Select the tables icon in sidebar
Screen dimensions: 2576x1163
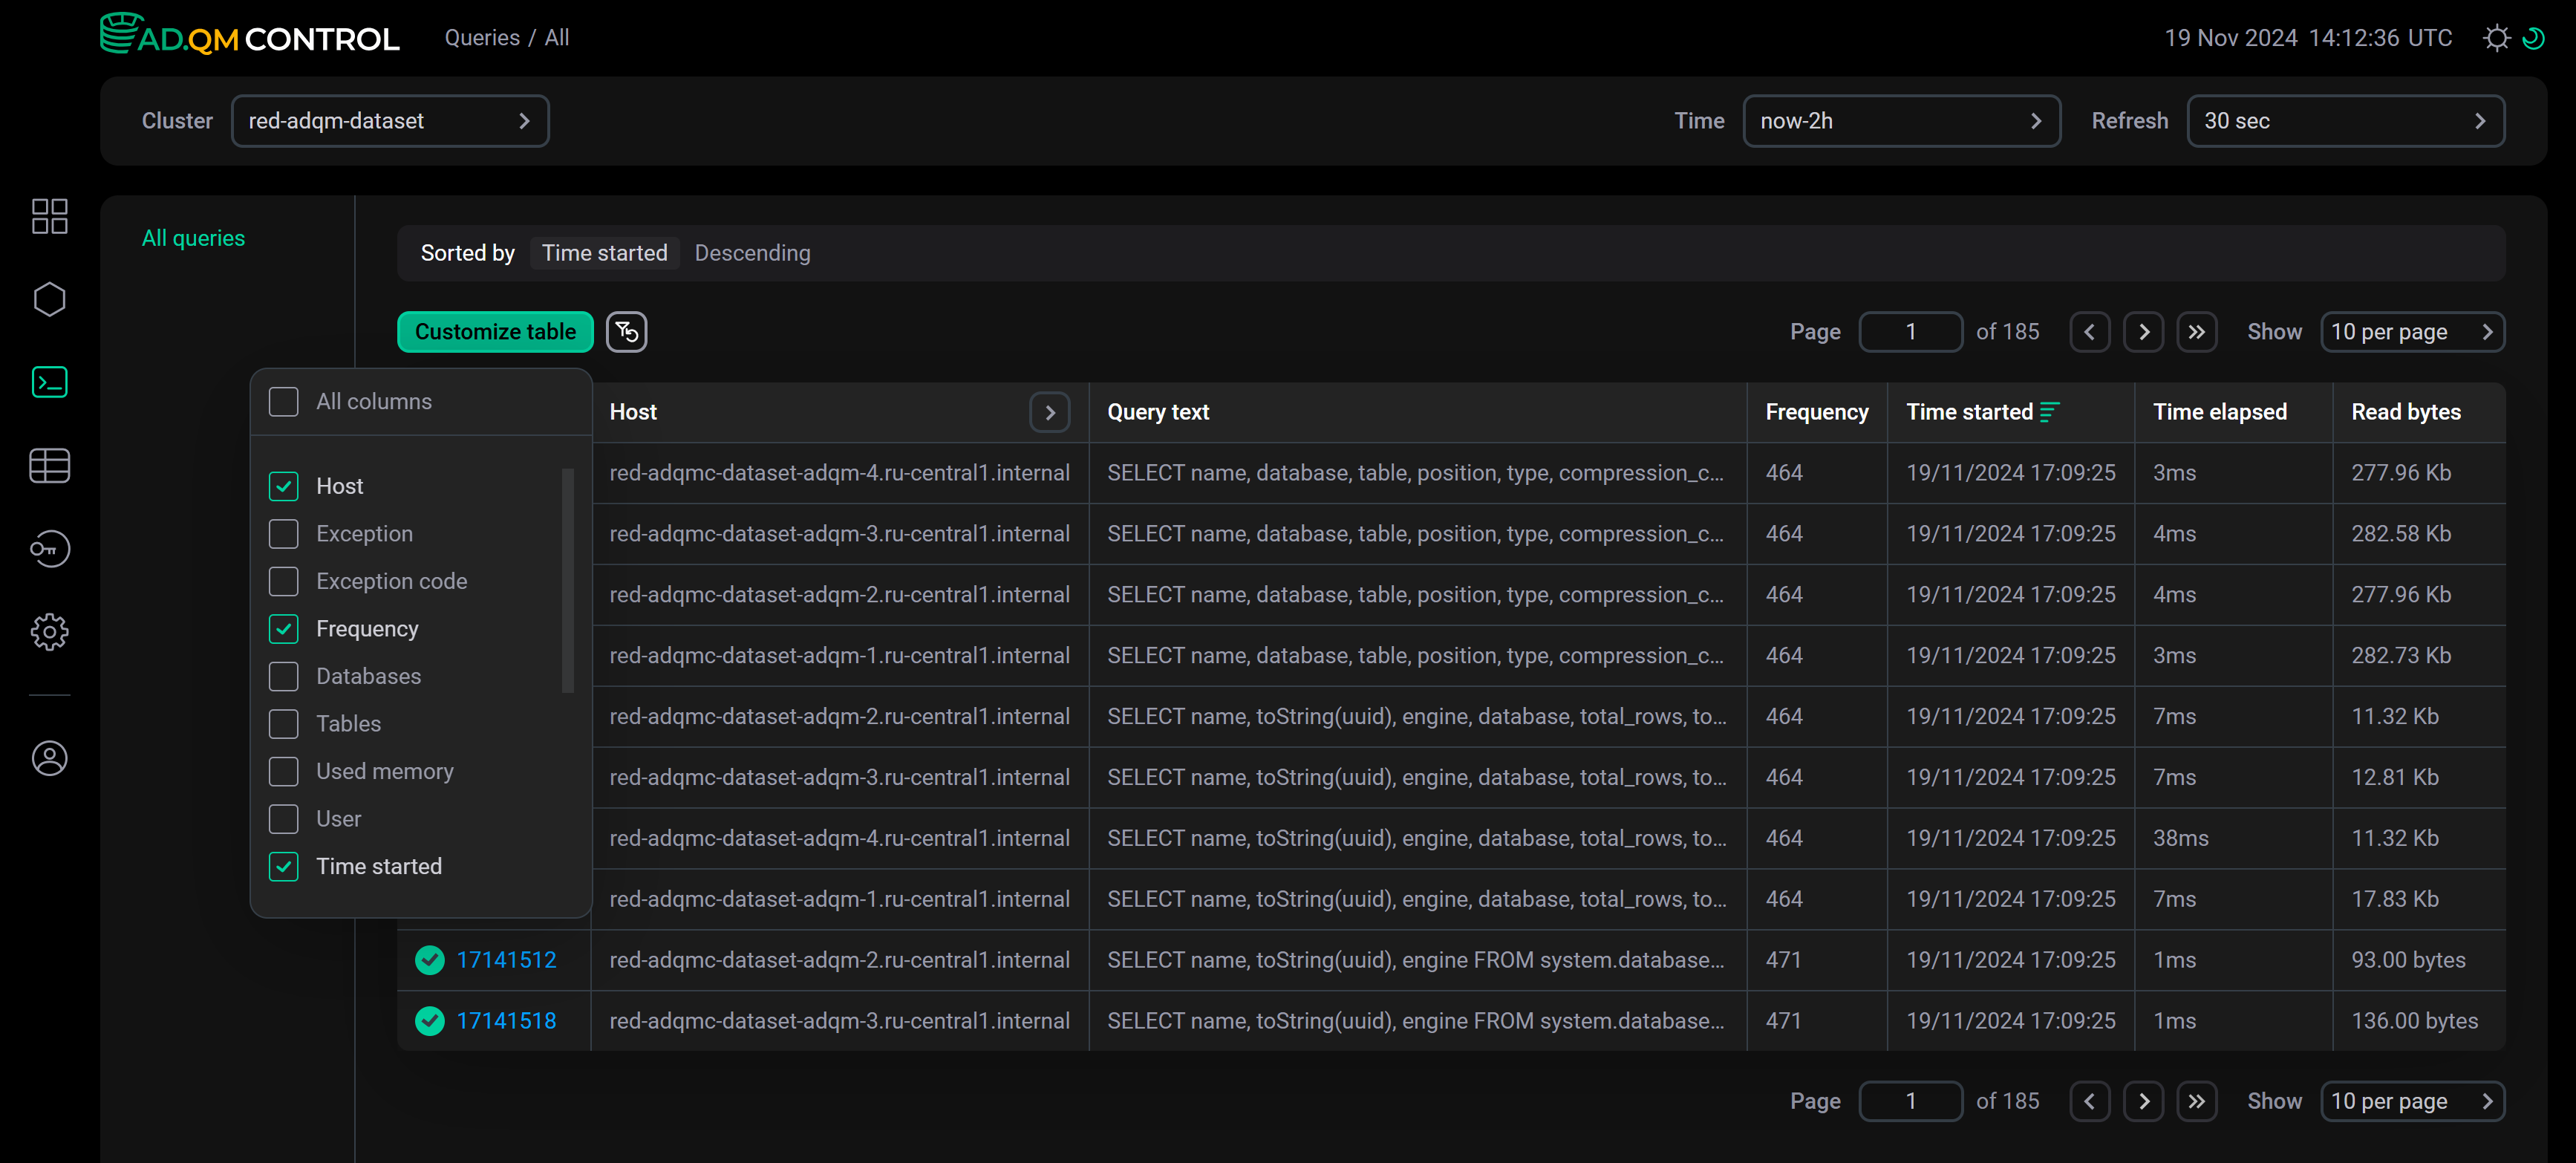coord(49,465)
